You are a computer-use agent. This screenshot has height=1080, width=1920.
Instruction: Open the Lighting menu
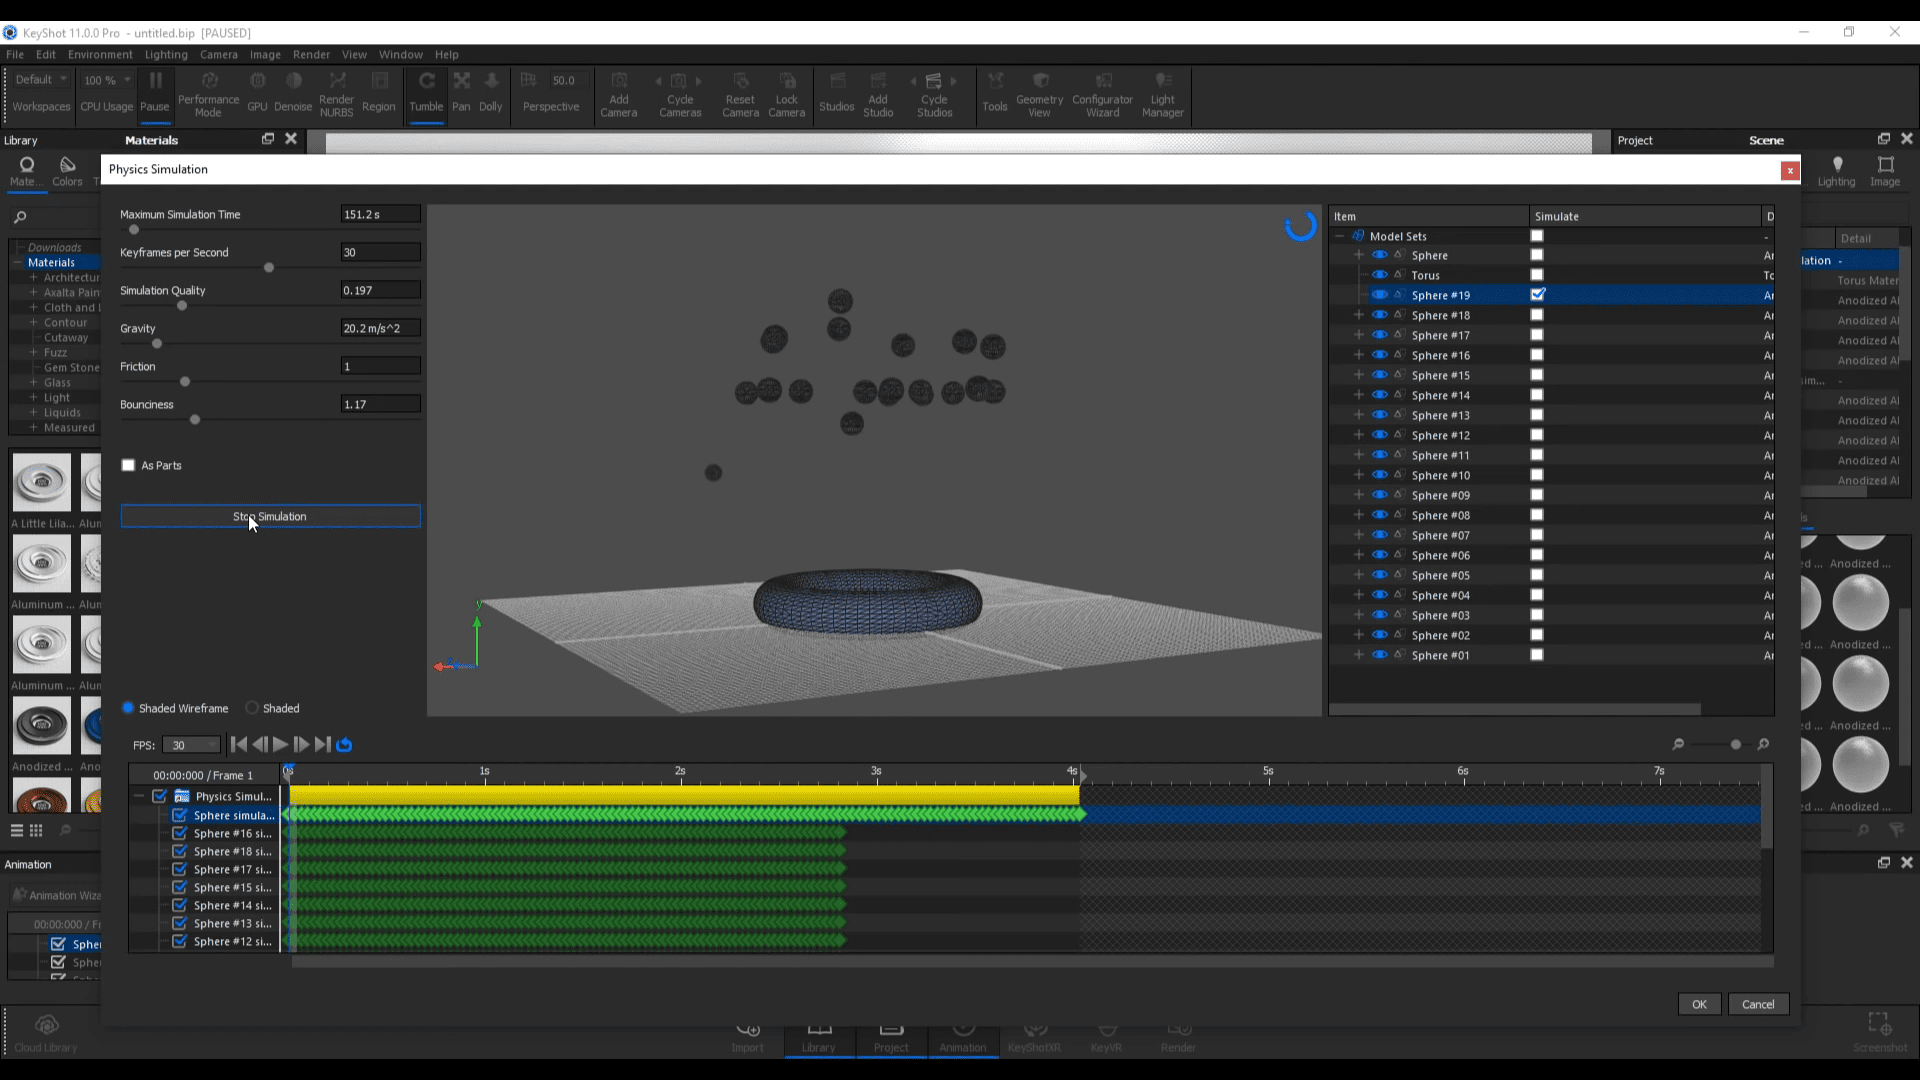tap(165, 54)
